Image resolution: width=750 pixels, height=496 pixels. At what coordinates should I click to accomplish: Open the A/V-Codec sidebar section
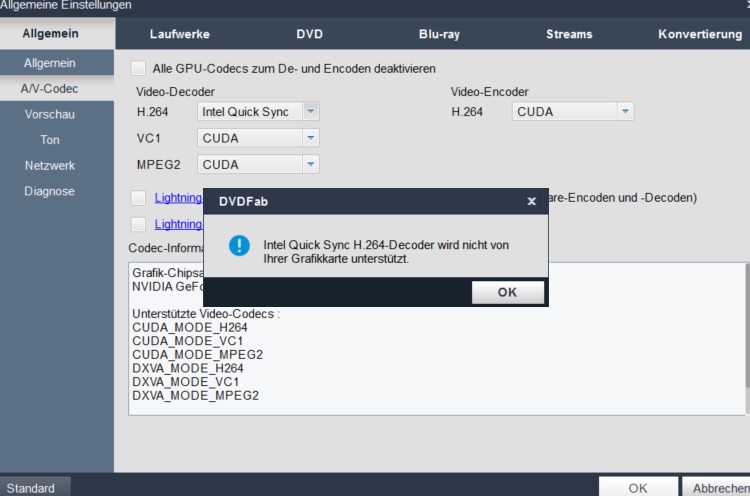(x=57, y=88)
